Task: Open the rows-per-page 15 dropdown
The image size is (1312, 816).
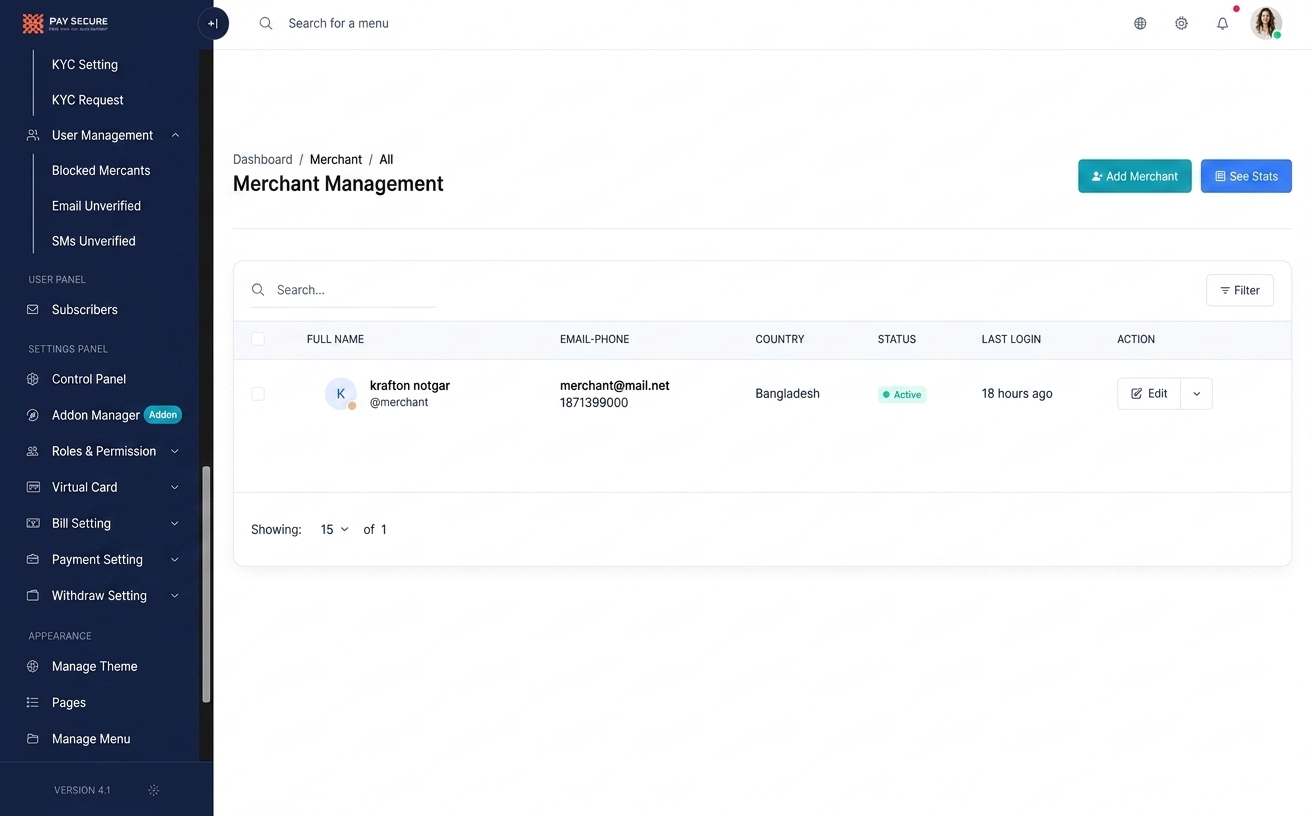Action: [334, 529]
